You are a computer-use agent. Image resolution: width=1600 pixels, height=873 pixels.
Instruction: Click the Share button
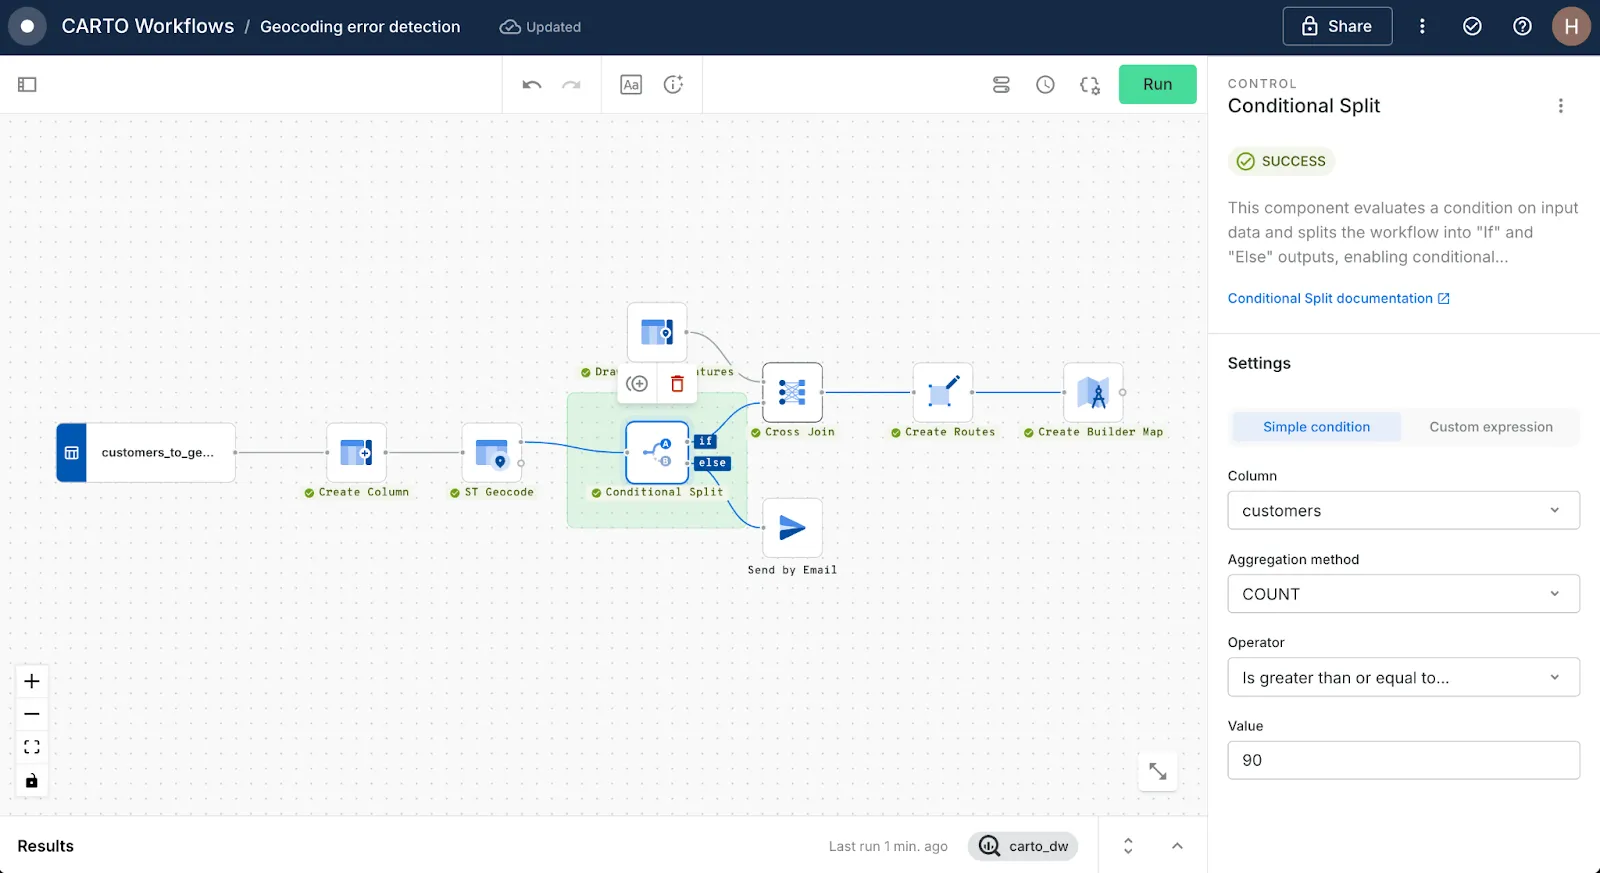point(1337,27)
